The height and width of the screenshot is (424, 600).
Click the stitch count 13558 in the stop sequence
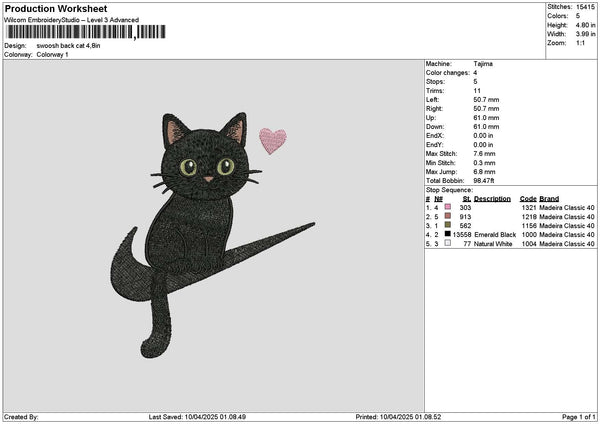(x=462, y=235)
